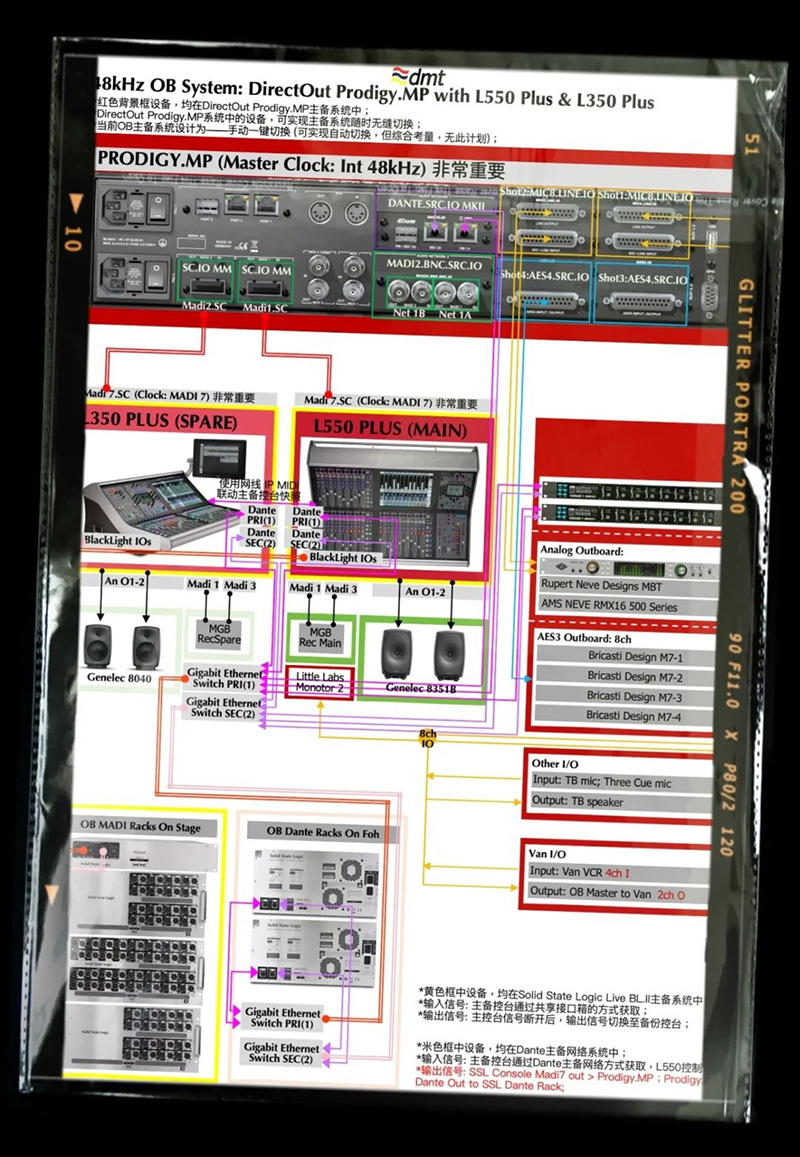Click the 'Net 1A' connector label
The width and height of the screenshot is (800, 1157).
[x=455, y=314]
